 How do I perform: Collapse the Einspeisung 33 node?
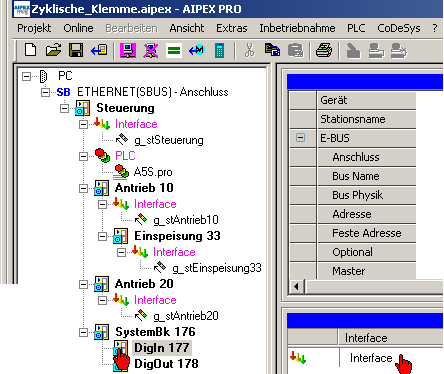click(x=102, y=236)
